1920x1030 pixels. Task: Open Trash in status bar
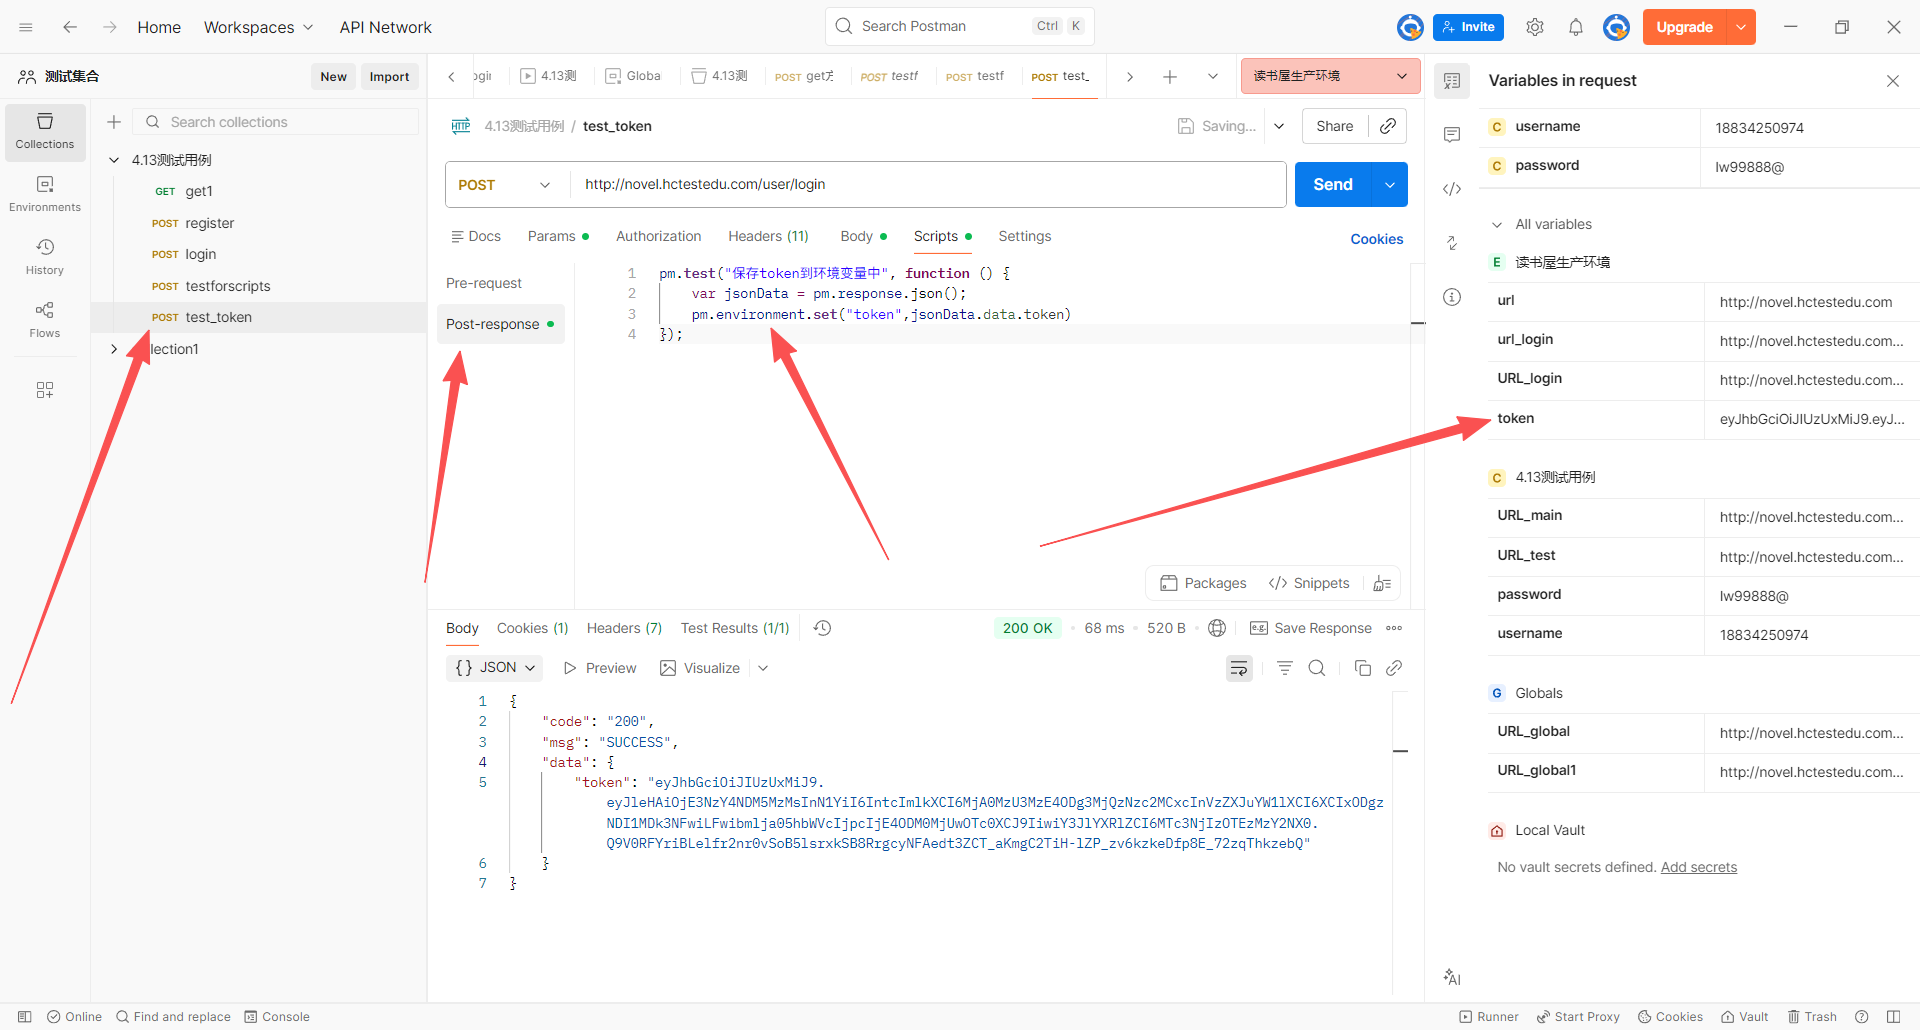(1812, 1017)
